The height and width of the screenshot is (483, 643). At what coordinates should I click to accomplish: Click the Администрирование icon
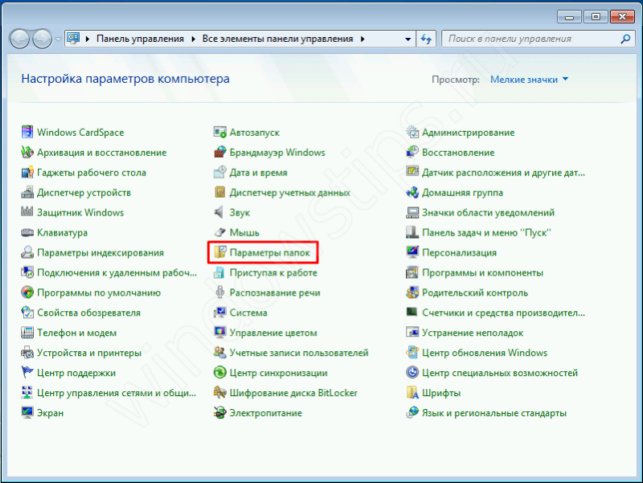pyautogui.click(x=412, y=132)
